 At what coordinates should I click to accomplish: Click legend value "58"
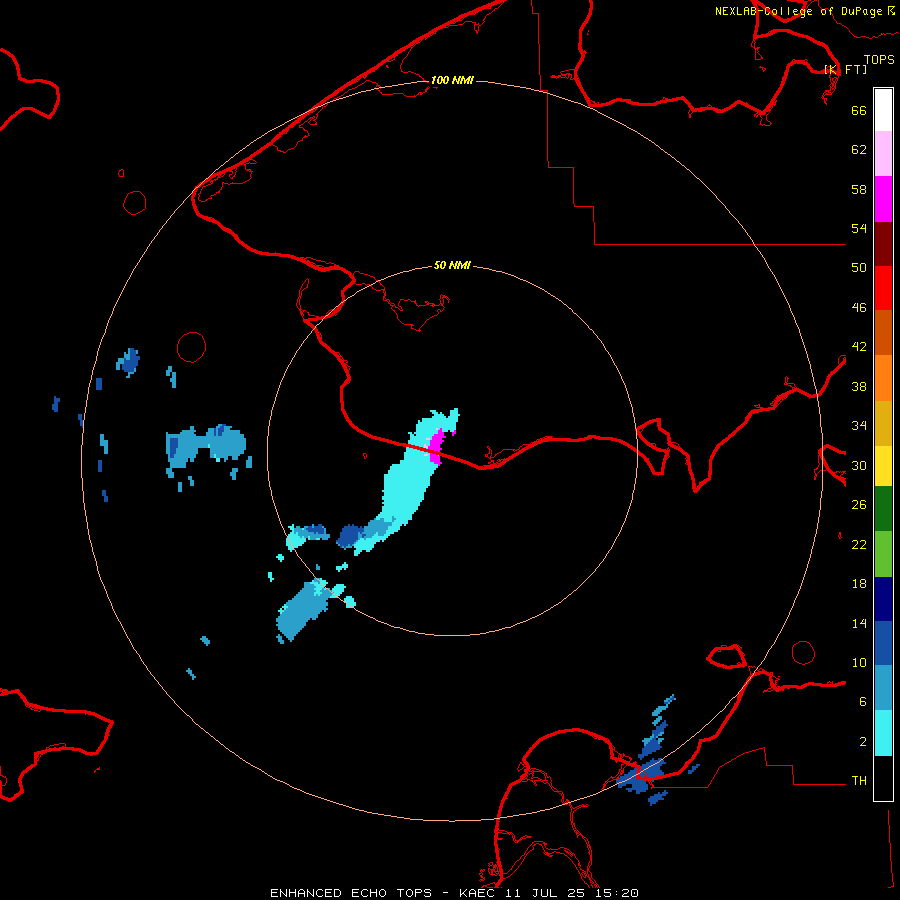coord(859,189)
